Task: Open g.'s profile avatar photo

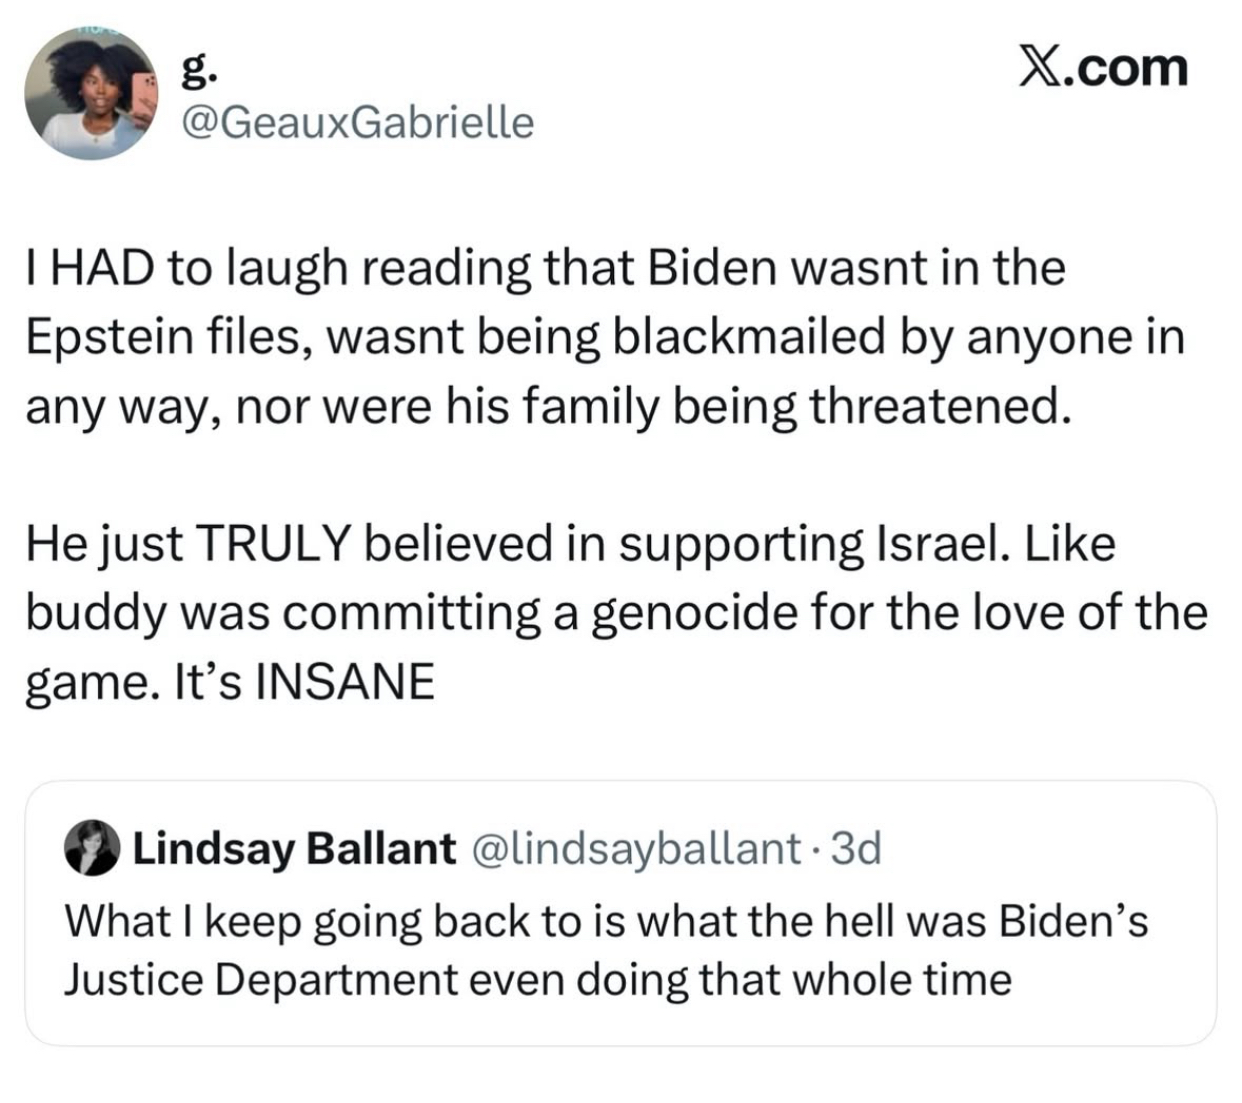Action: click(x=90, y=95)
